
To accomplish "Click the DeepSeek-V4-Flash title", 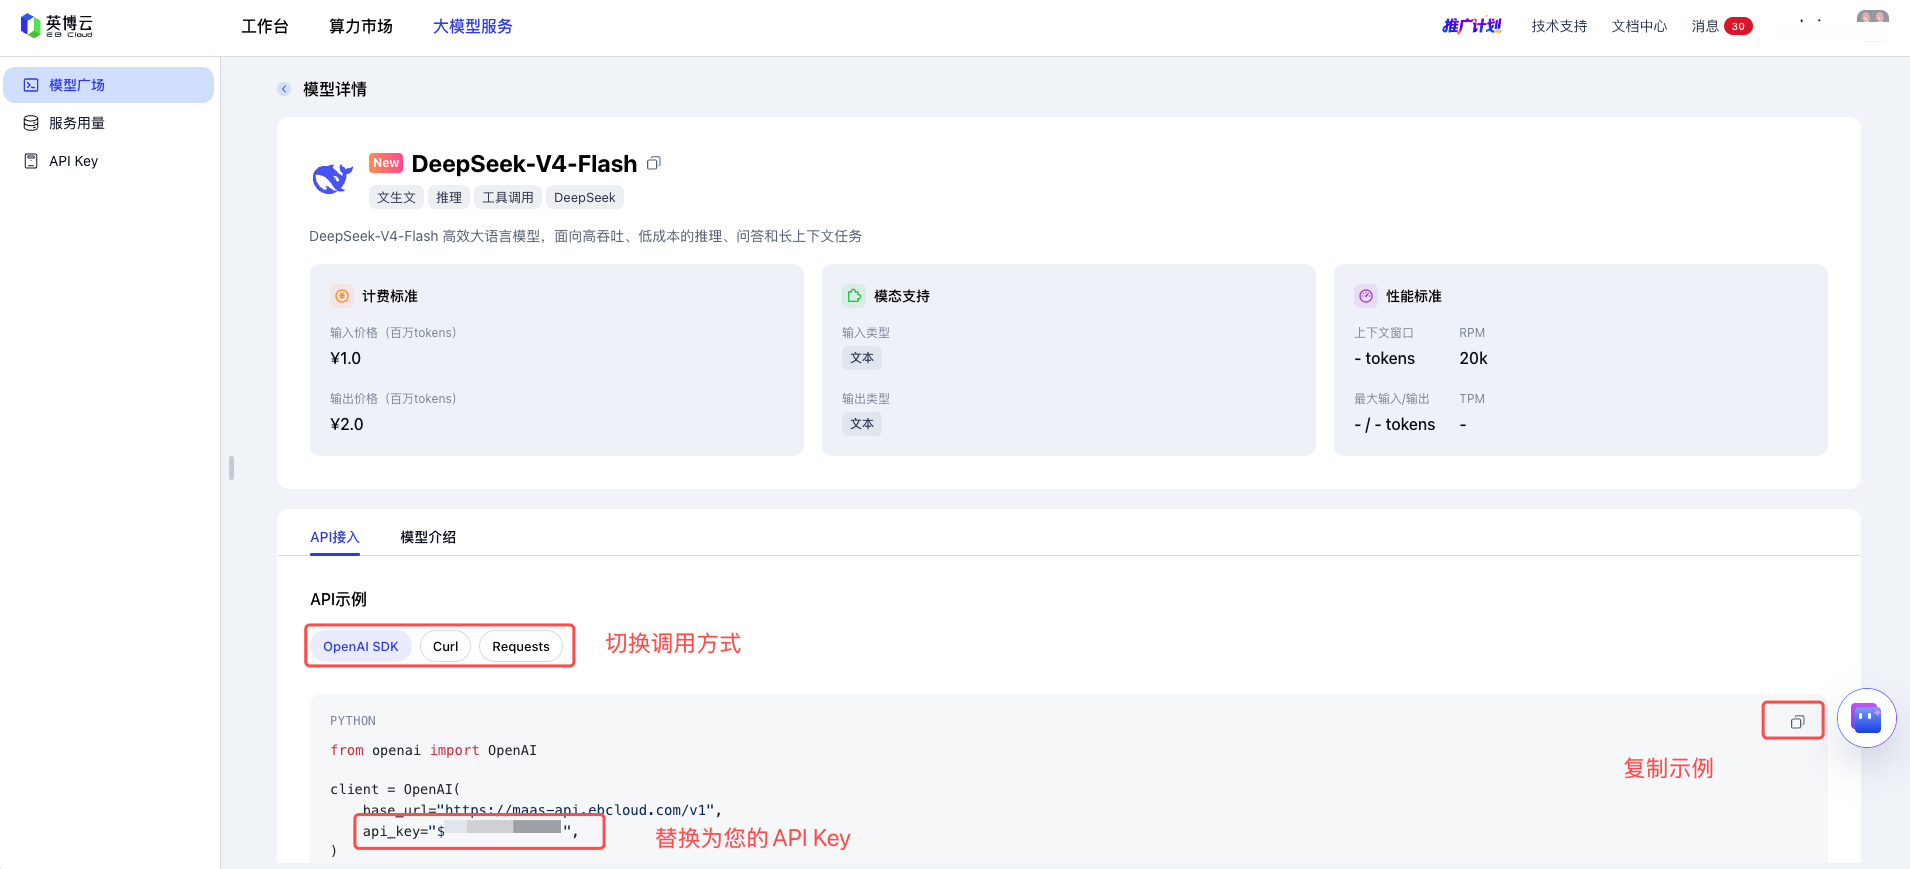I will pyautogui.click(x=524, y=164).
